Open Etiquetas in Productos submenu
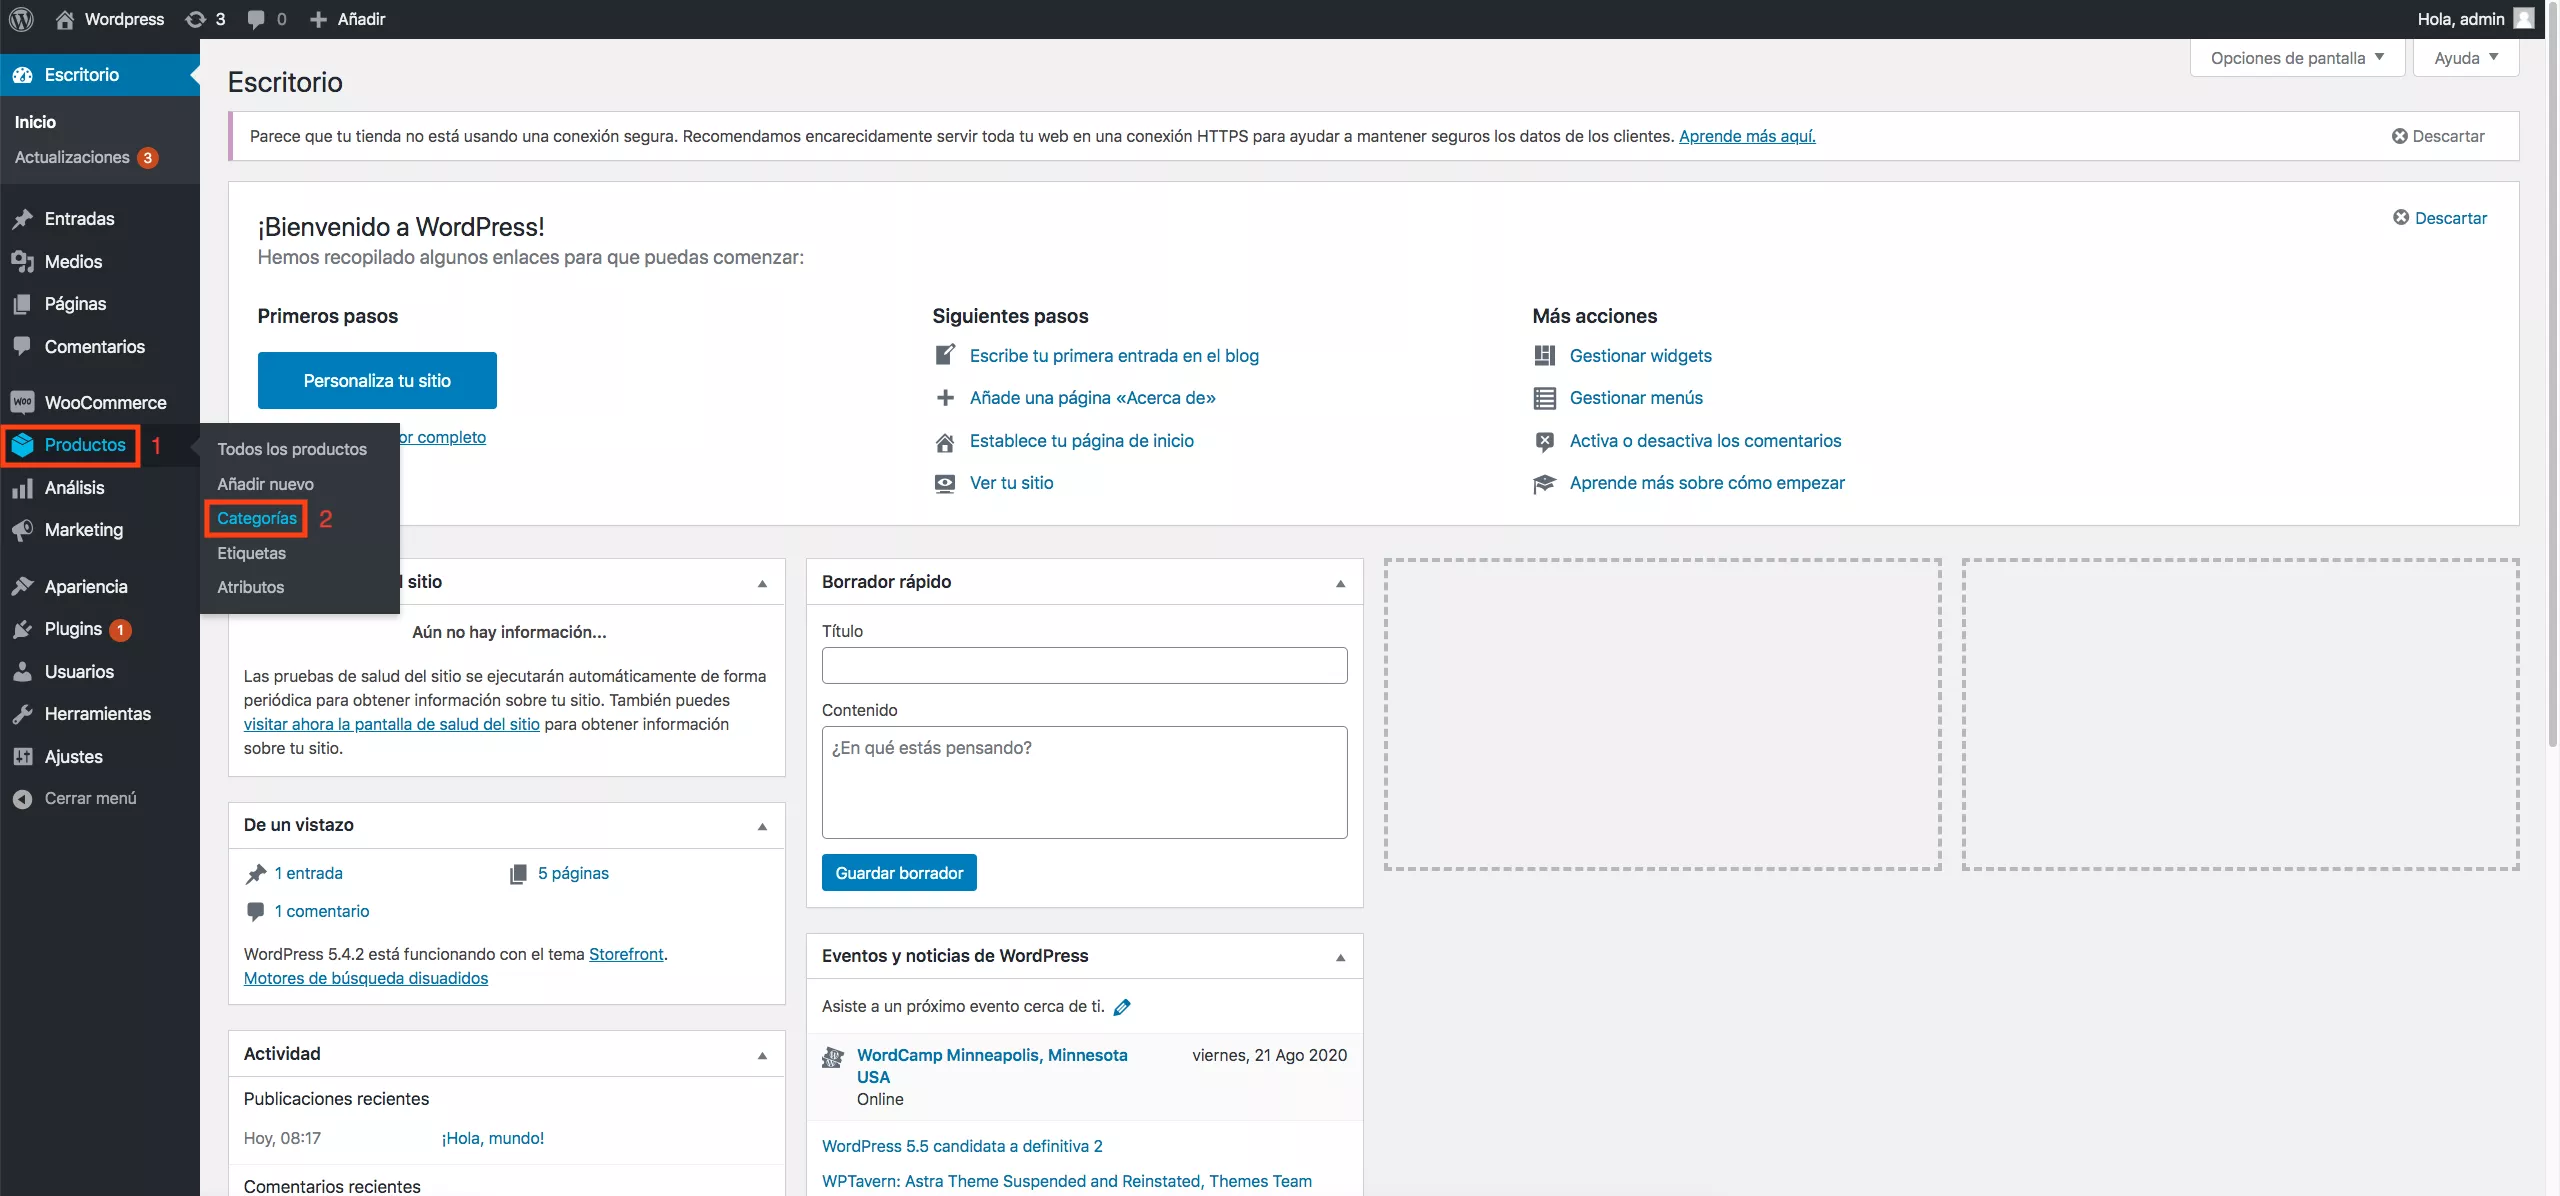The image size is (2560, 1196). 251,553
